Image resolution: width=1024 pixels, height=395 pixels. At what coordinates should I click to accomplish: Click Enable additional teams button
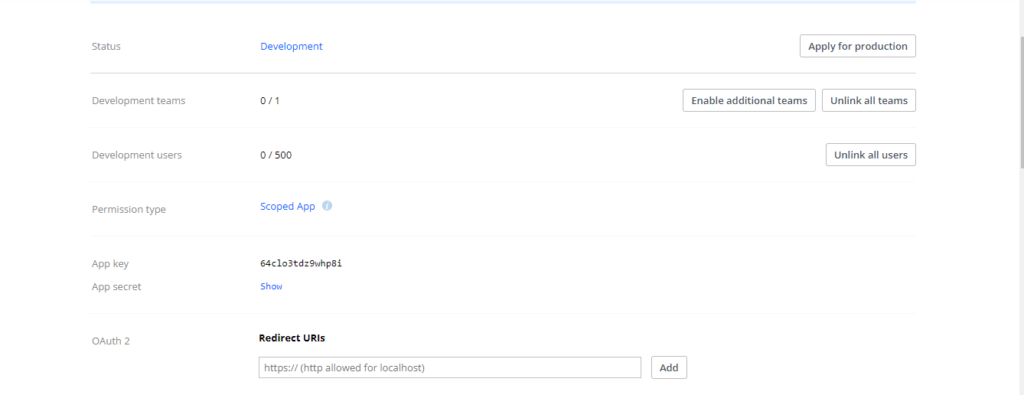tap(749, 101)
